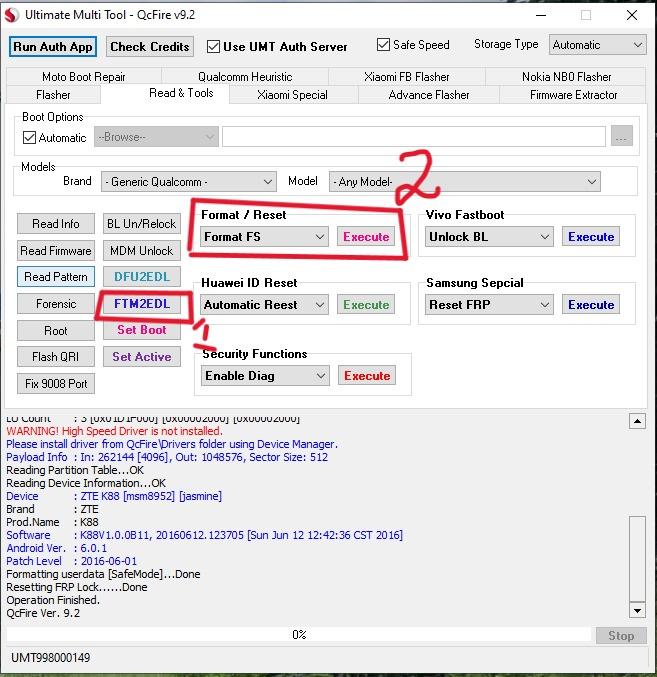Expand the Model Any Model dropdown
The image size is (657, 677).
click(465, 181)
